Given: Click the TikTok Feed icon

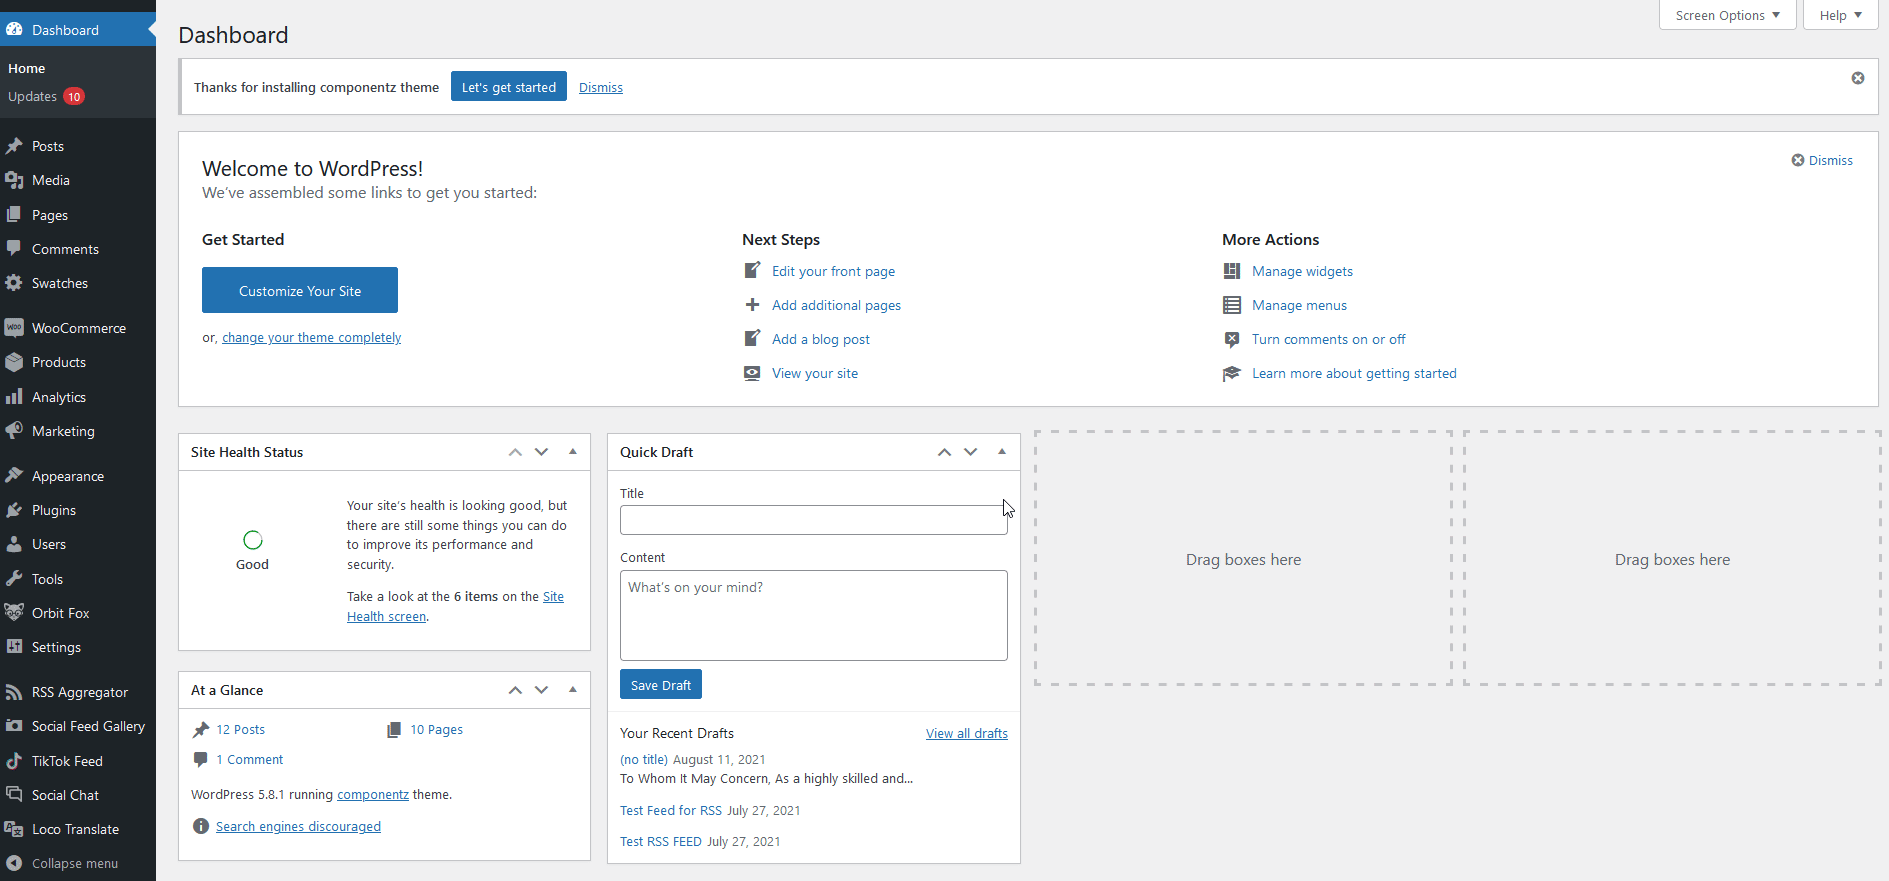Looking at the screenshot, I should [14, 761].
